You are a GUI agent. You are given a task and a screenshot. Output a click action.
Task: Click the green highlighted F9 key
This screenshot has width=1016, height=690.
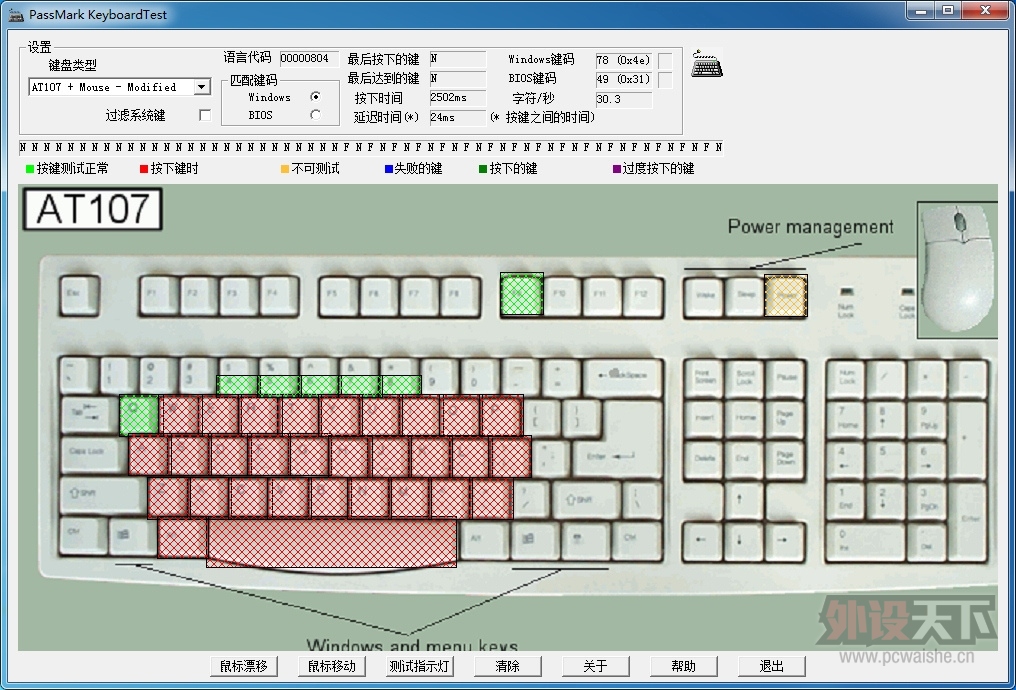(x=522, y=294)
